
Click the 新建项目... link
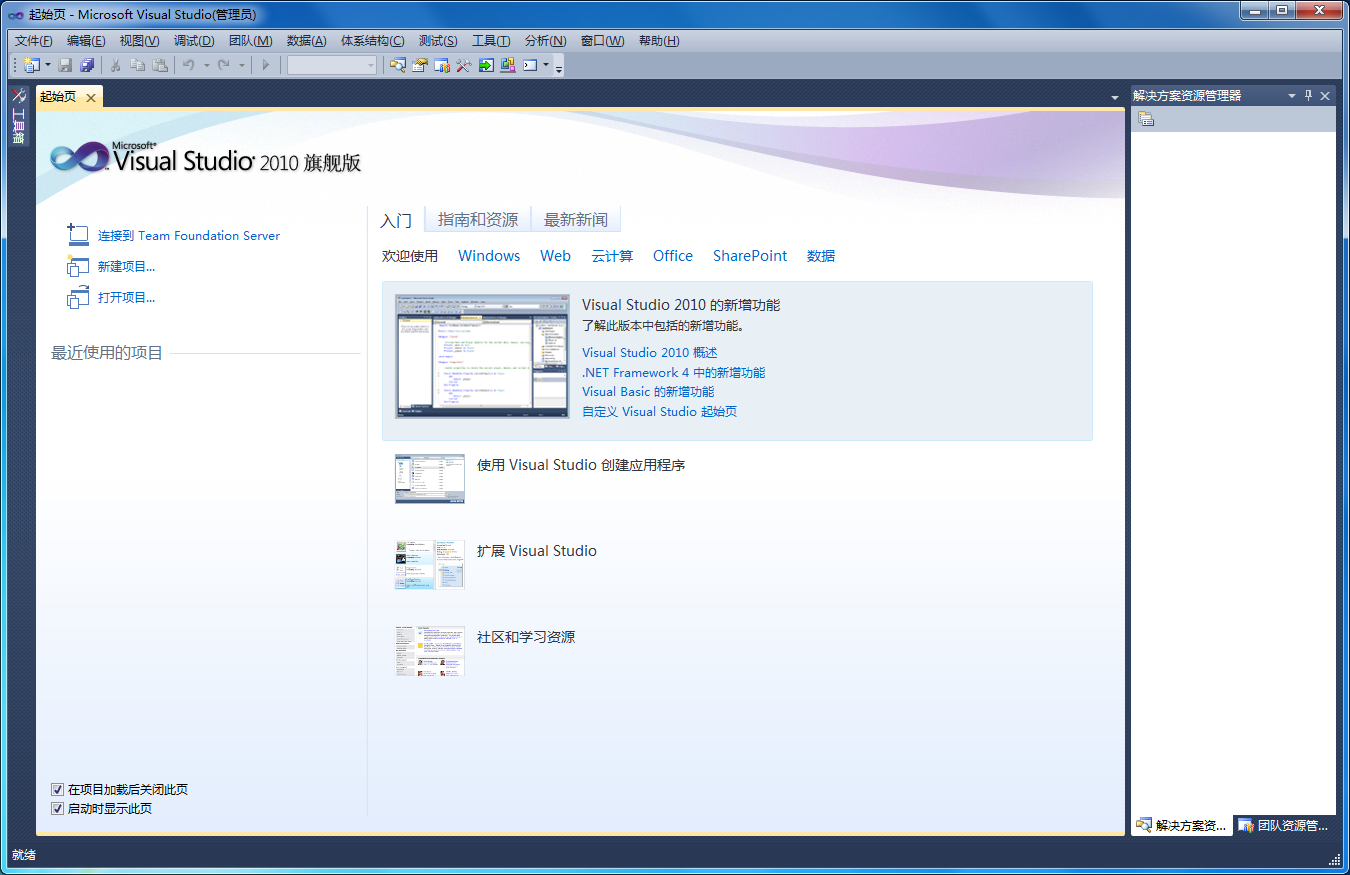[x=126, y=267]
